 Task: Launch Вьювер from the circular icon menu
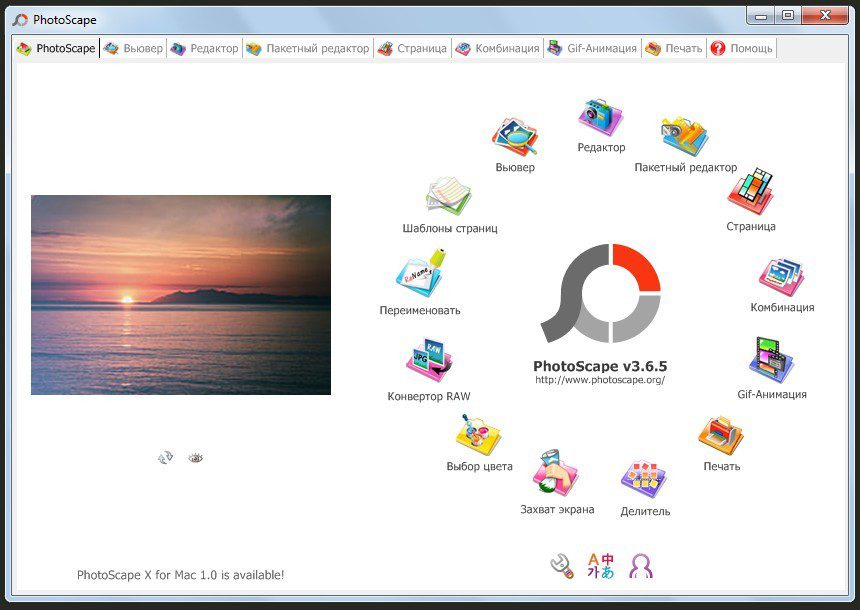[x=514, y=137]
